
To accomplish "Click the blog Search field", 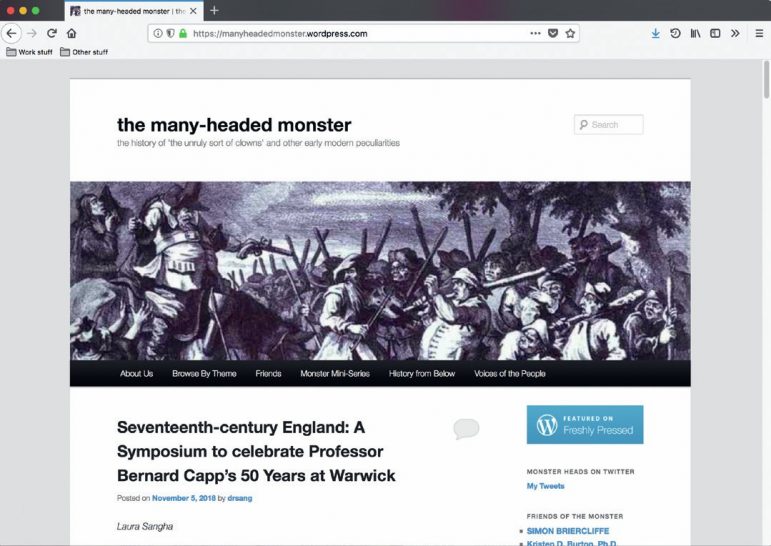I will pos(608,124).
